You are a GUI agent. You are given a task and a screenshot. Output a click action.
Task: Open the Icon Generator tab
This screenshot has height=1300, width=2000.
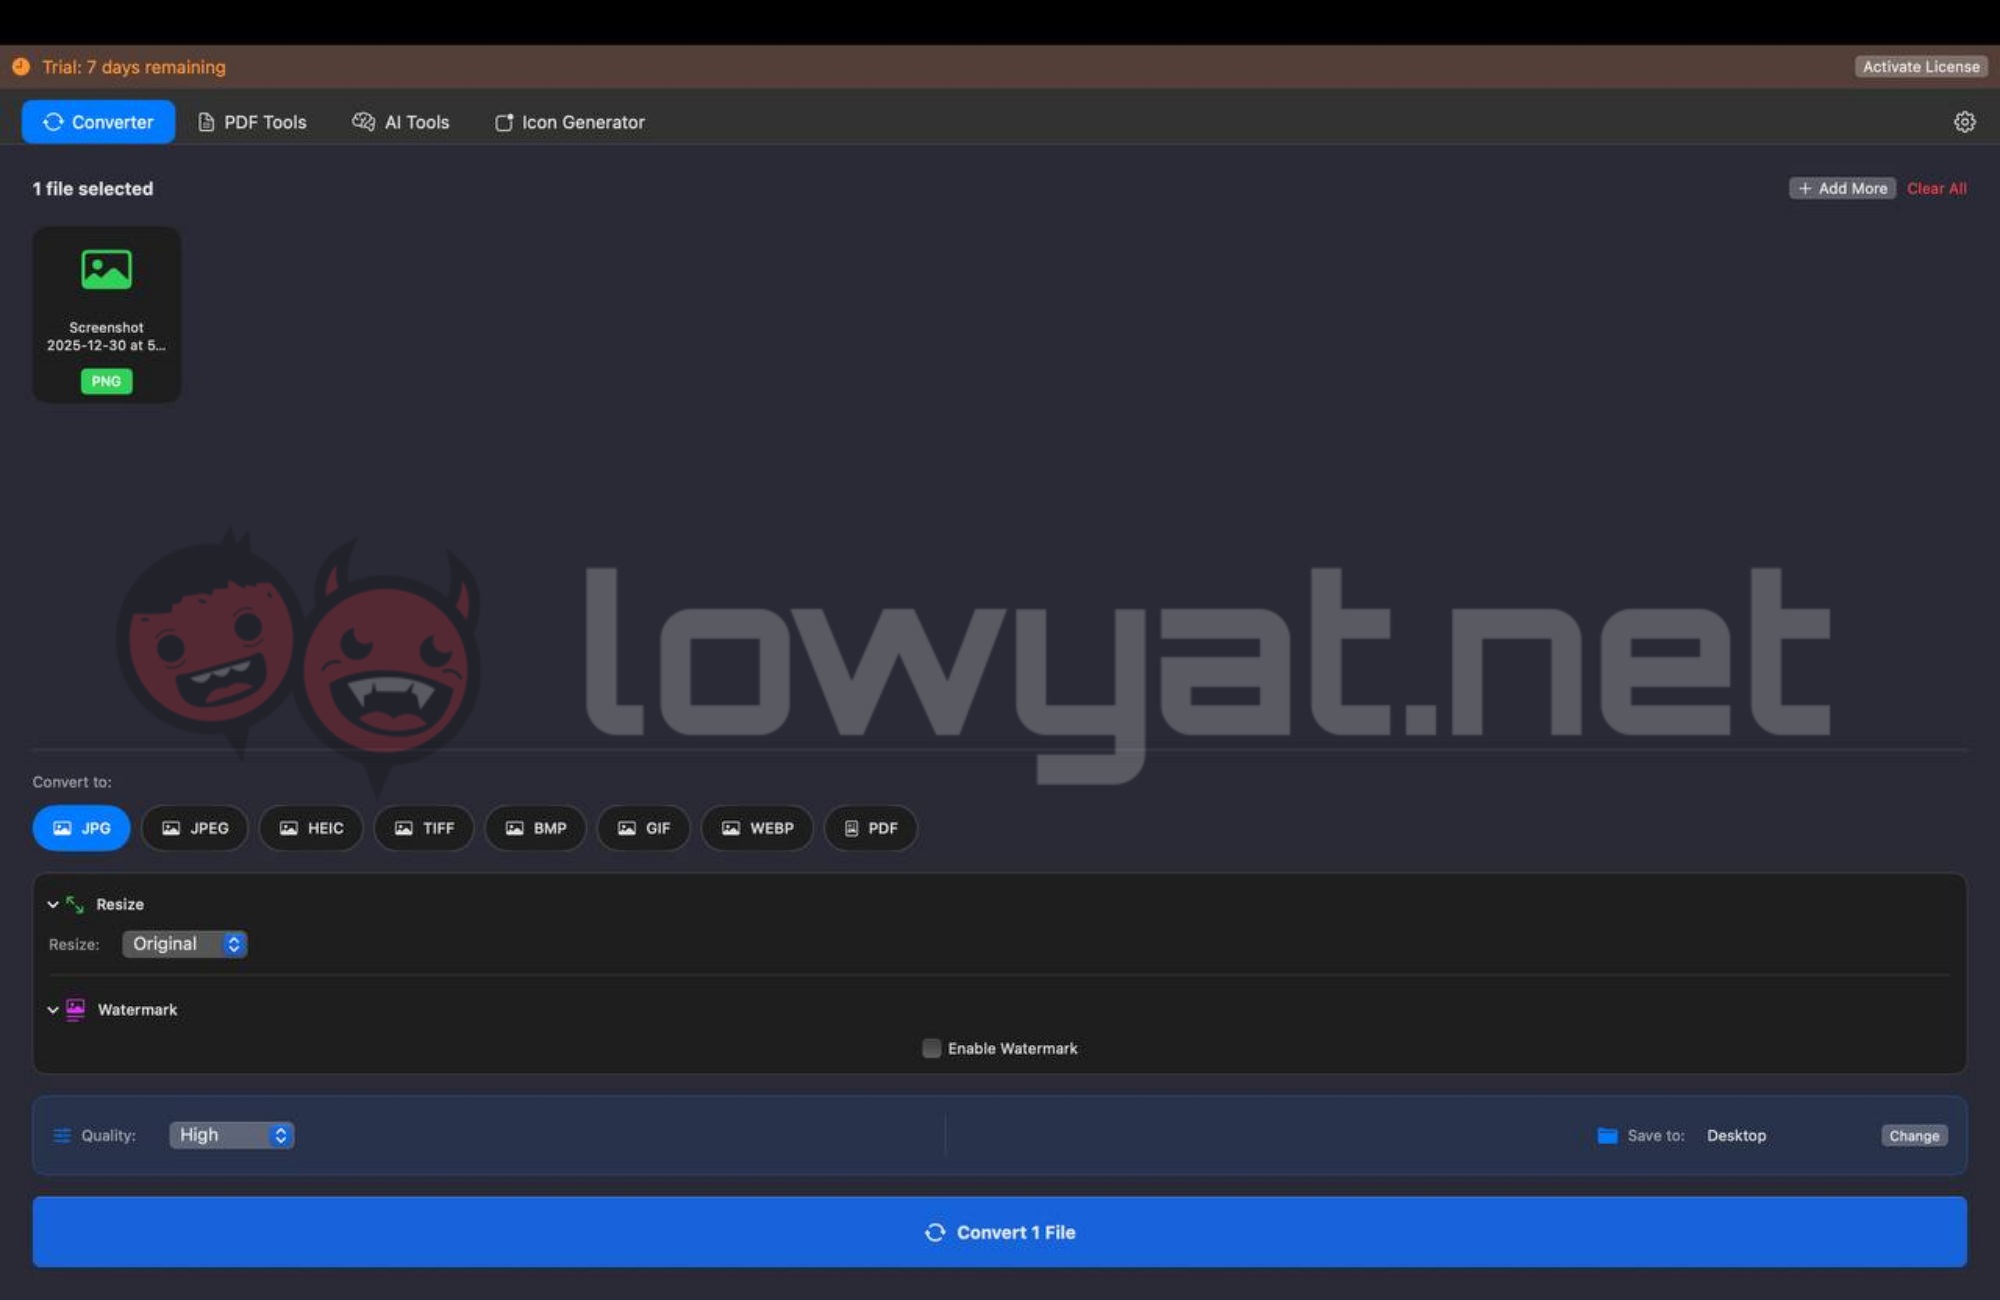(x=570, y=122)
